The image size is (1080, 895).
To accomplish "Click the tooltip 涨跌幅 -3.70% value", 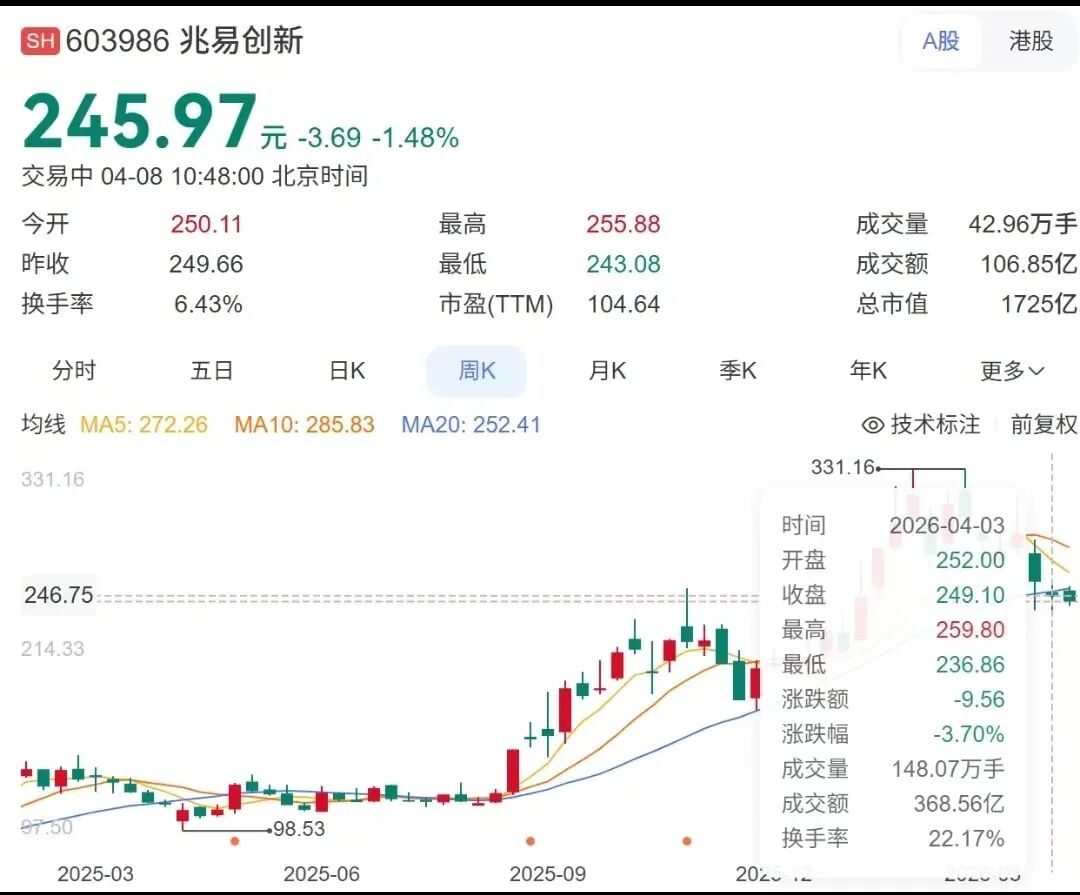I will click(968, 734).
